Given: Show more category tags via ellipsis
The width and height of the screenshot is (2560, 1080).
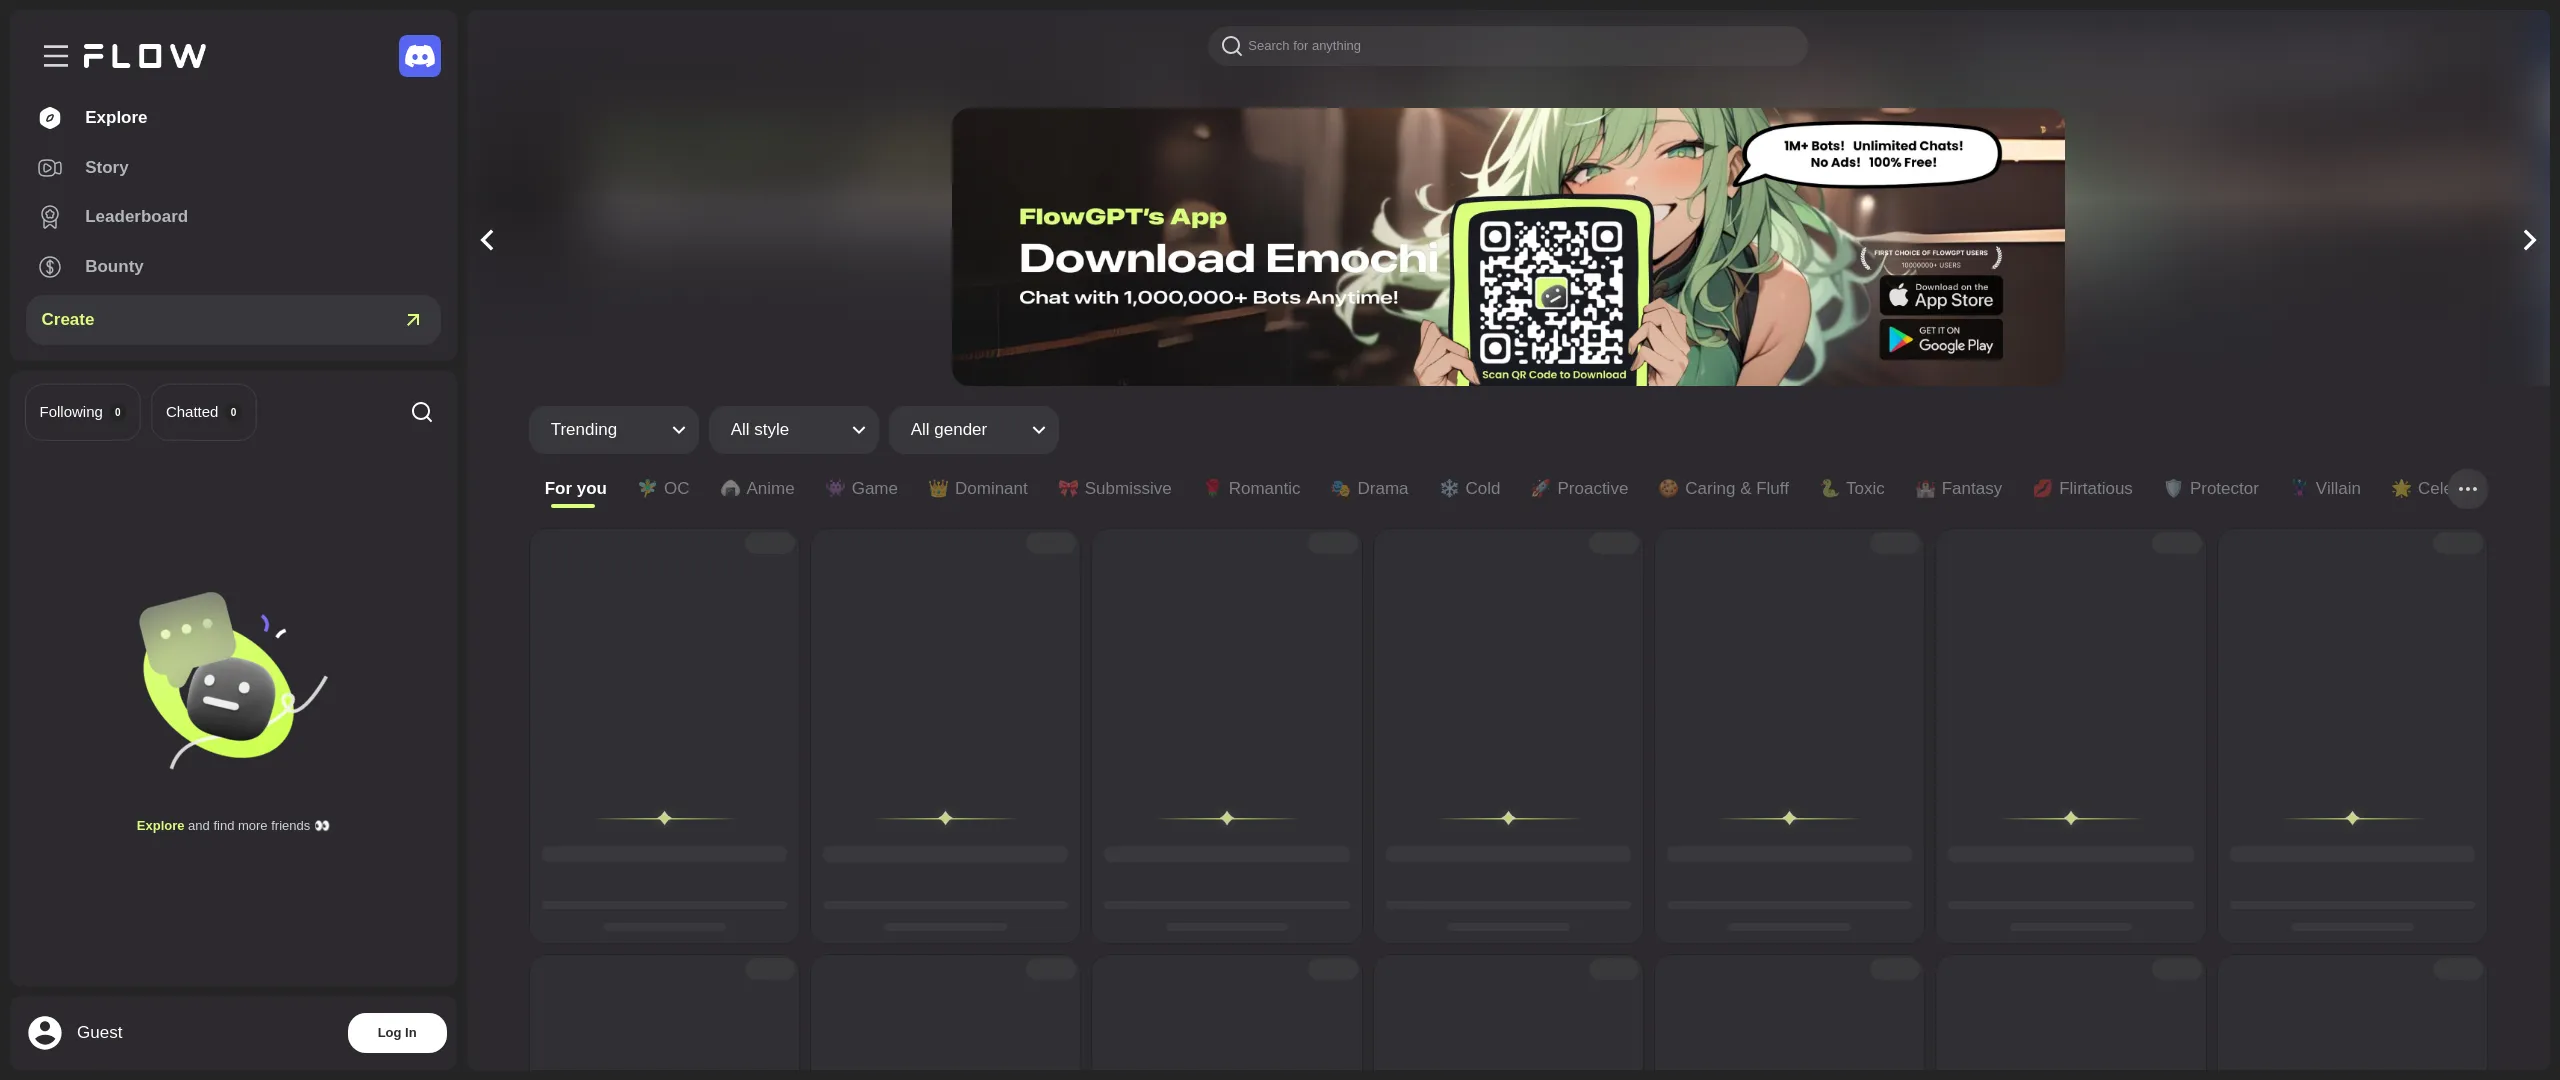Looking at the screenshot, I should tap(2468, 489).
